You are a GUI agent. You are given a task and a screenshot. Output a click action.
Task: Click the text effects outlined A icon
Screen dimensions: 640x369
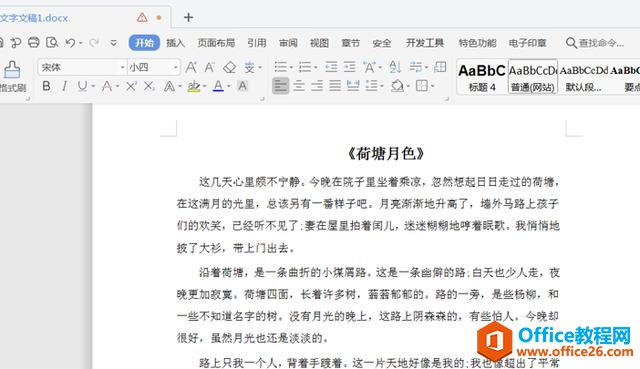click(169, 86)
